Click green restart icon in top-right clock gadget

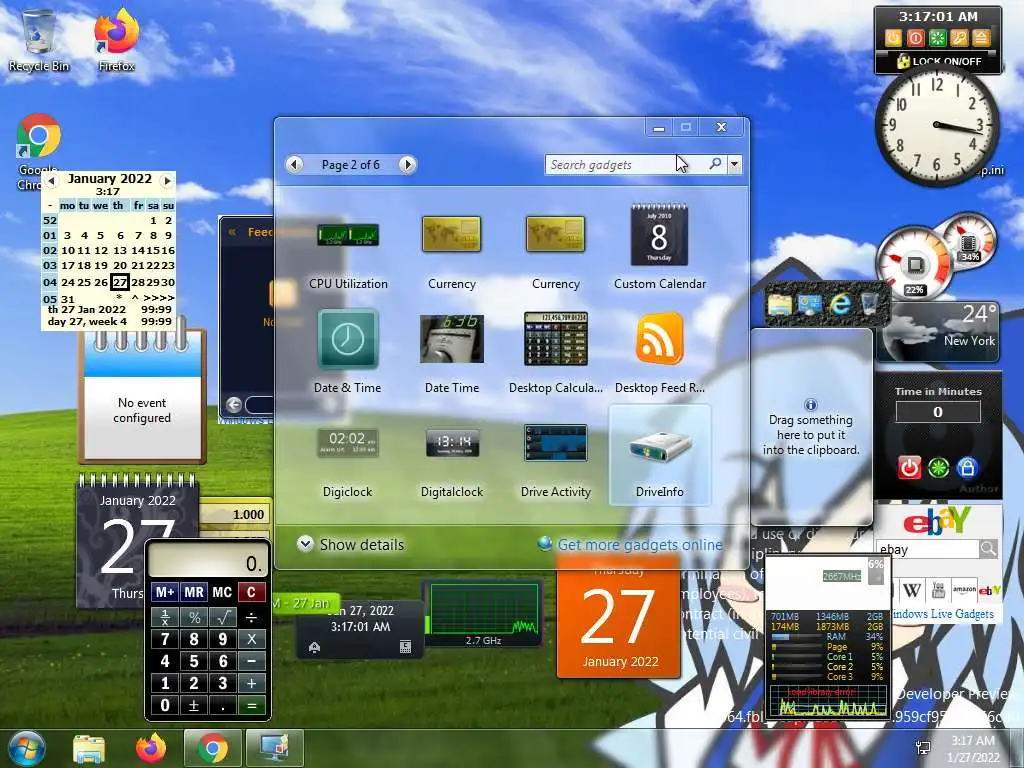click(x=938, y=38)
